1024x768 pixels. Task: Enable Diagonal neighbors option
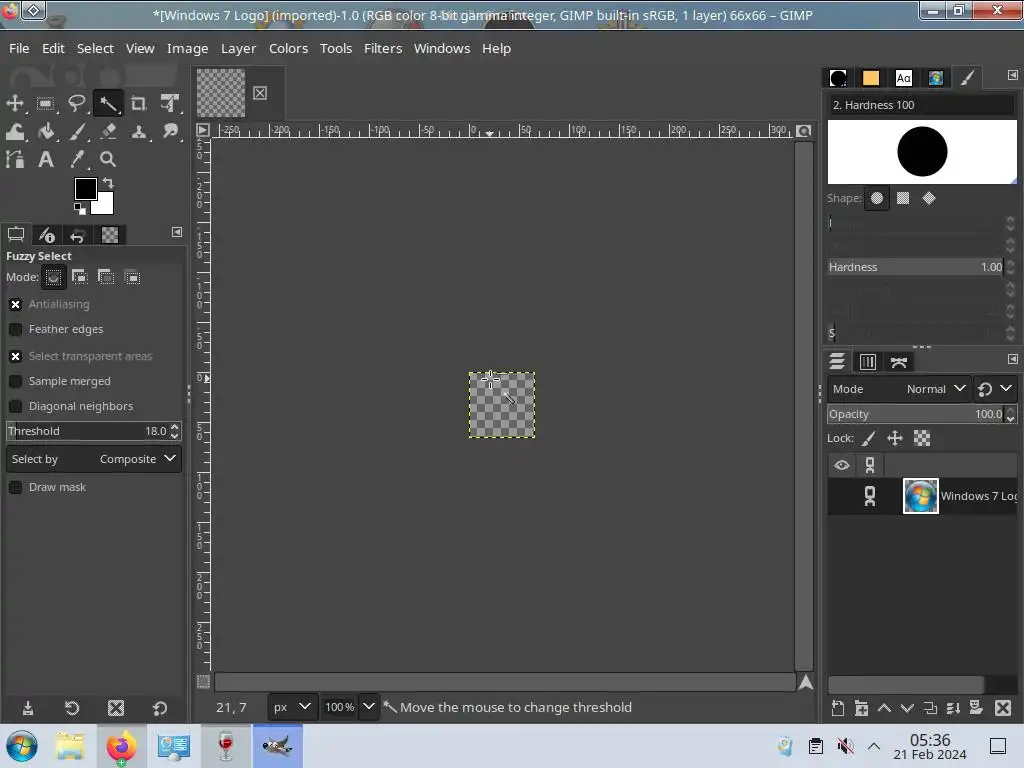tap(16, 406)
